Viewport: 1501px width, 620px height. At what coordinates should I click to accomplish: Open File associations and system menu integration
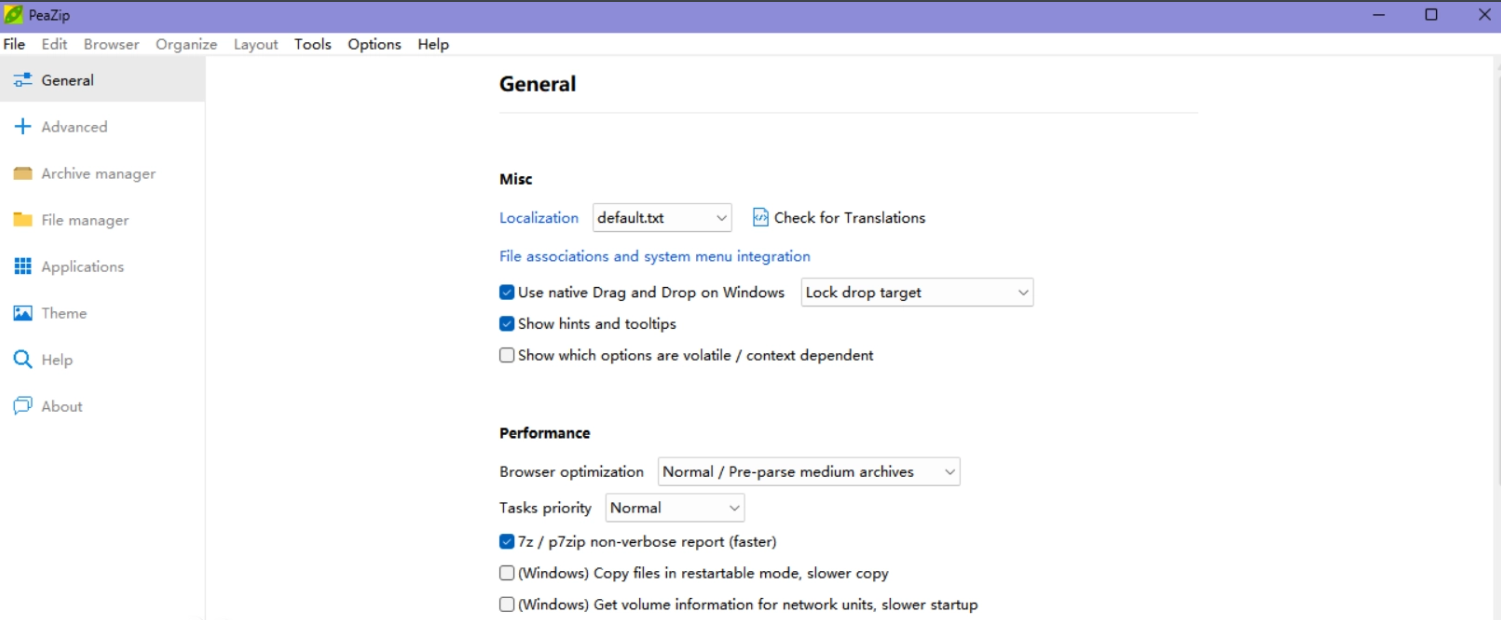tap(655, 256)
